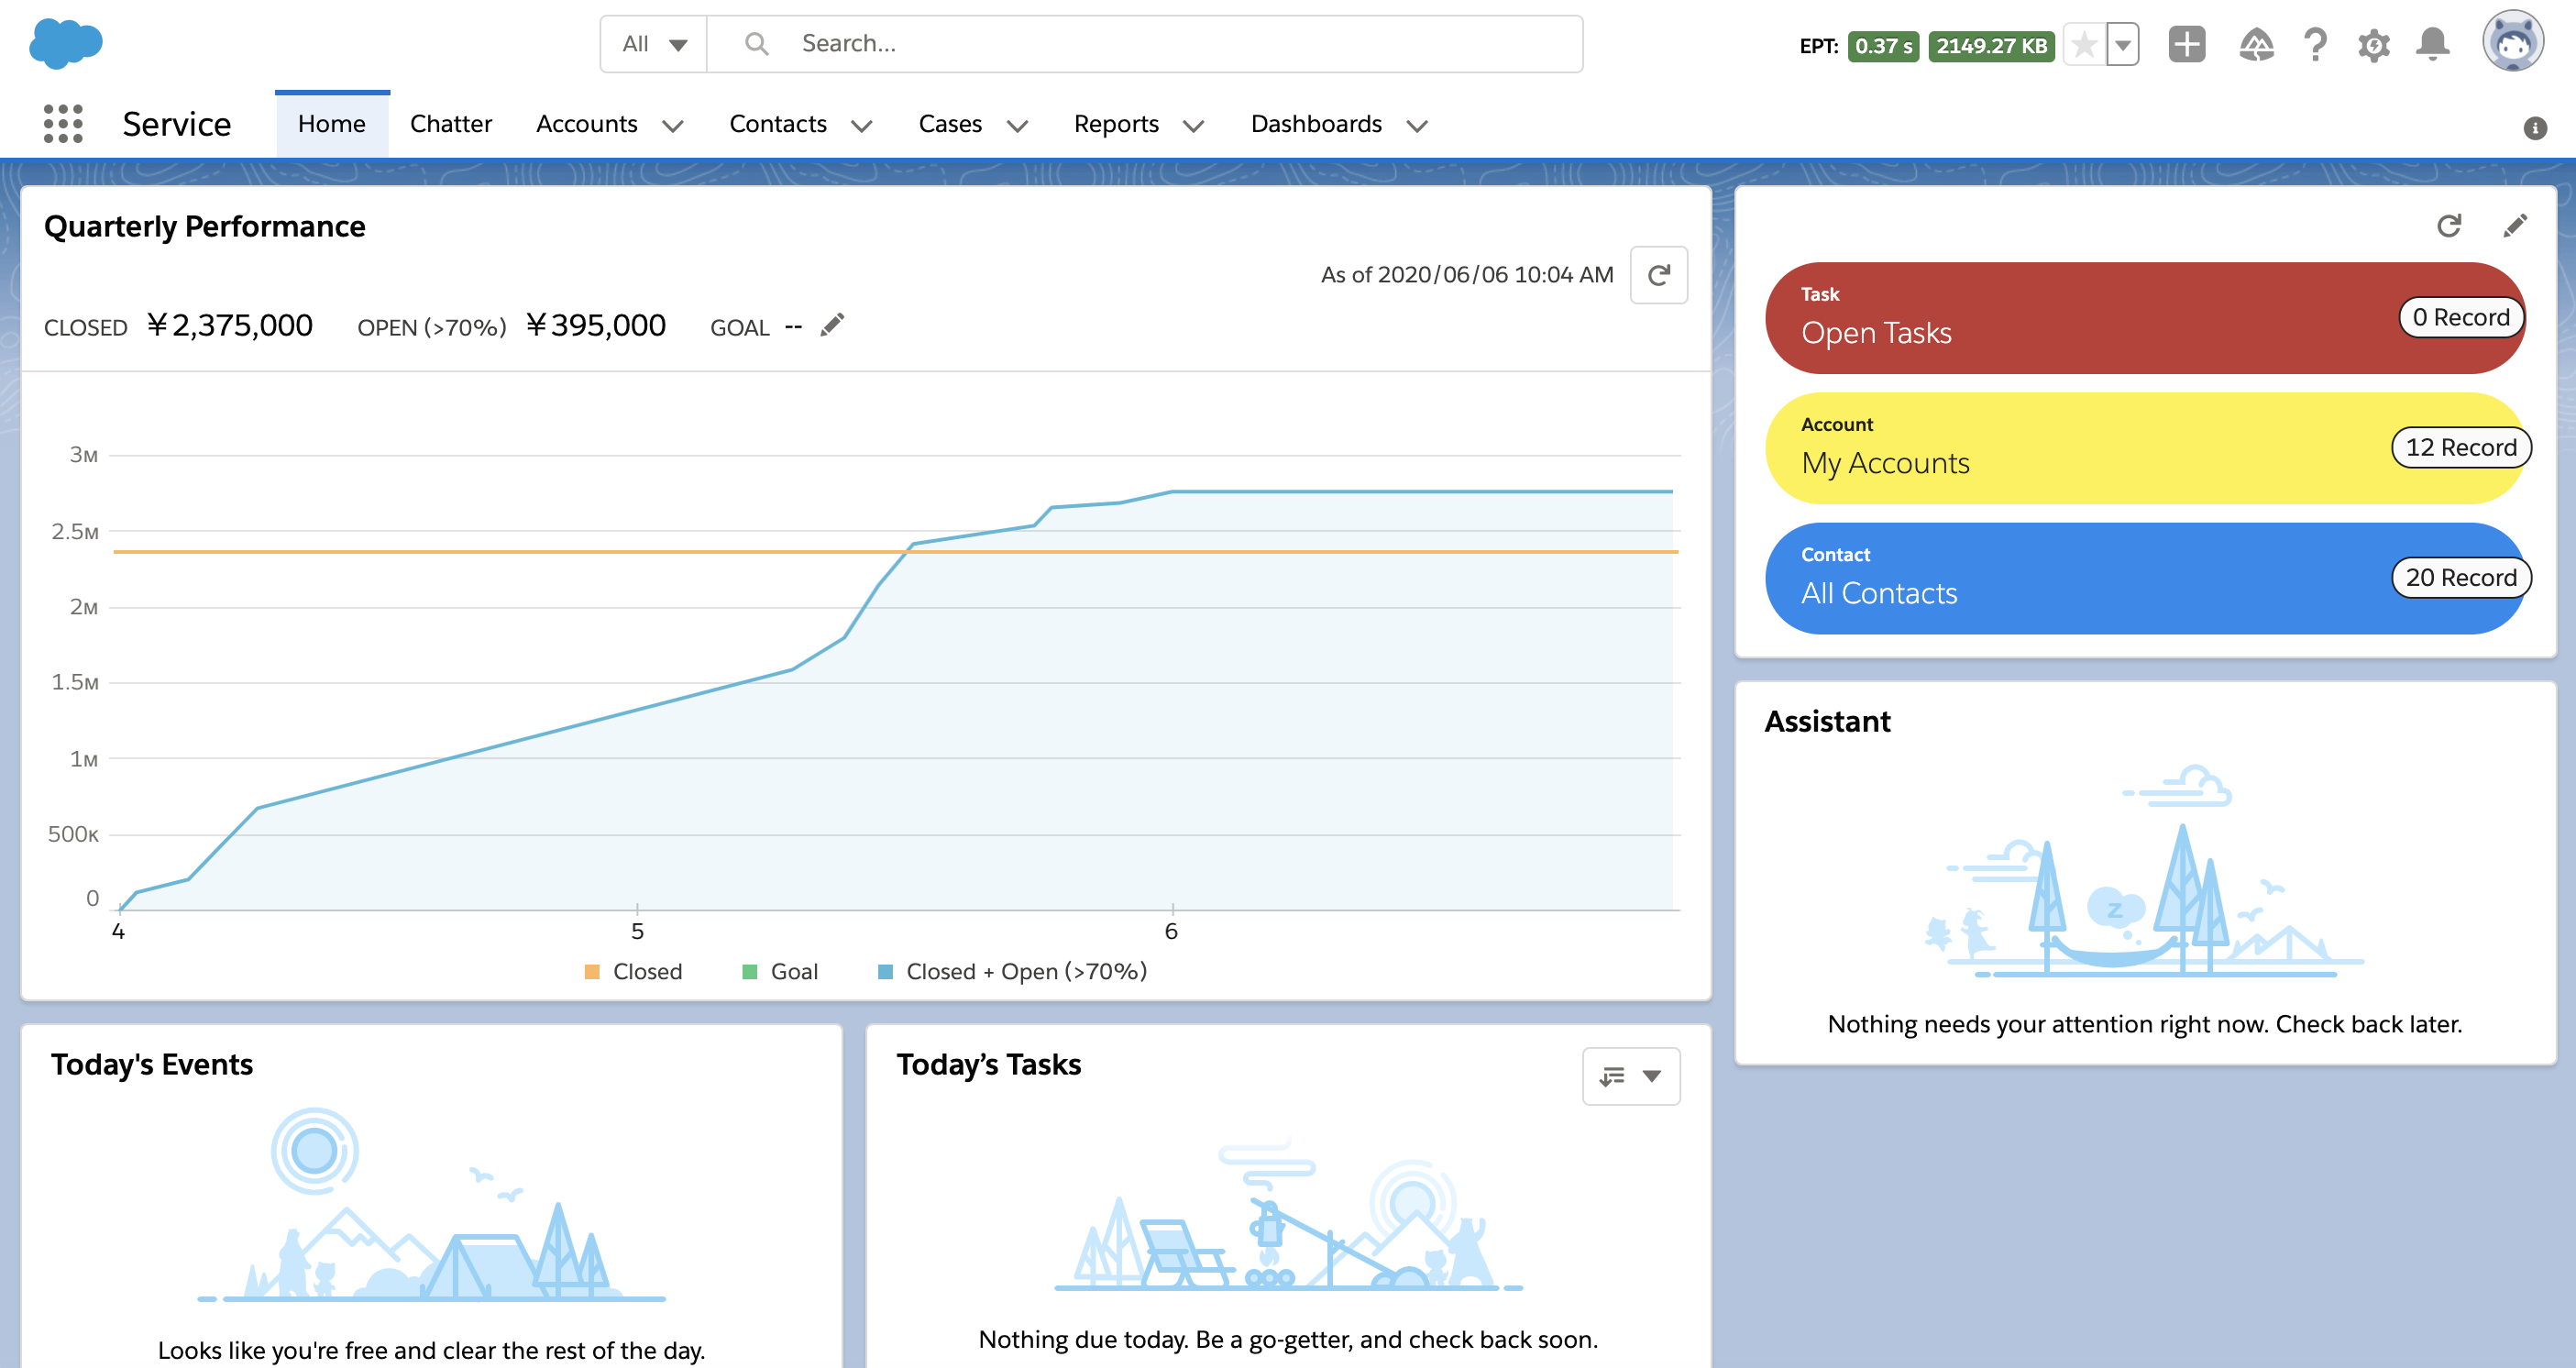The width and height of the screenshot is (2576, 1368).
Task: Toggle the Closed legend series
Action: click(x=634, y=971)
